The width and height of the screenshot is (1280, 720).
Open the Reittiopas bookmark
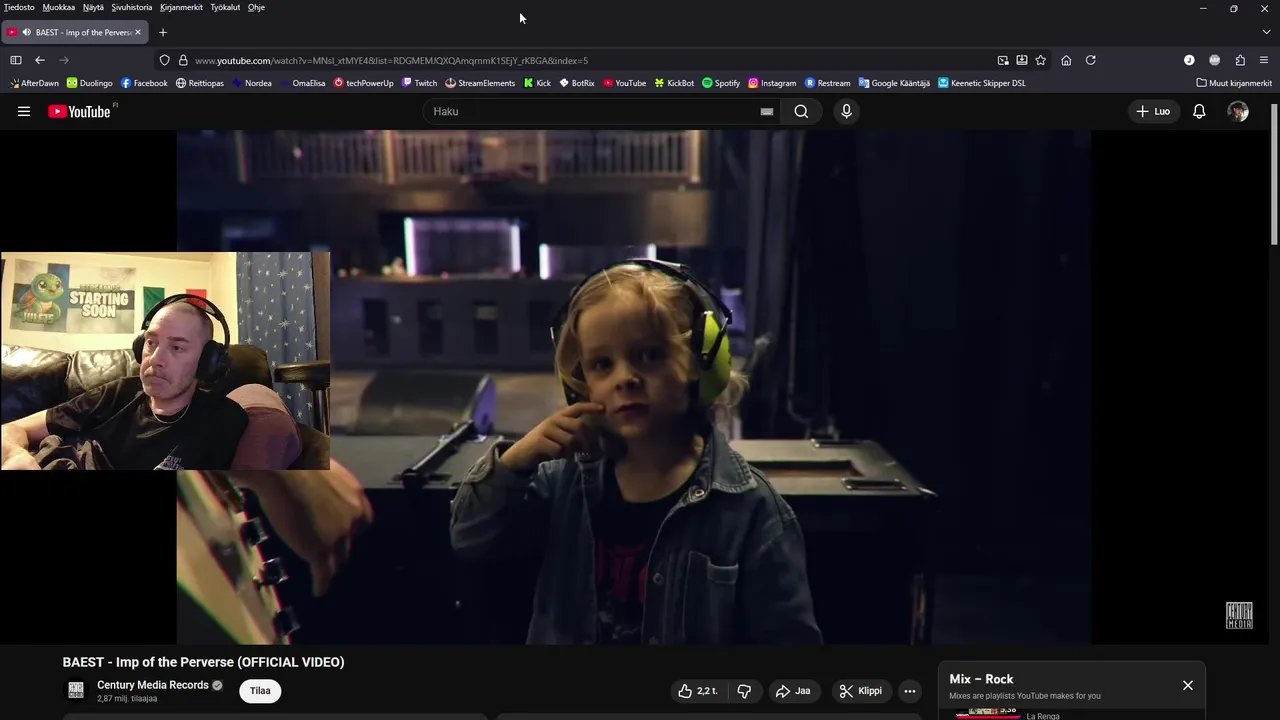pyautogui.click(x=200, y=83)
